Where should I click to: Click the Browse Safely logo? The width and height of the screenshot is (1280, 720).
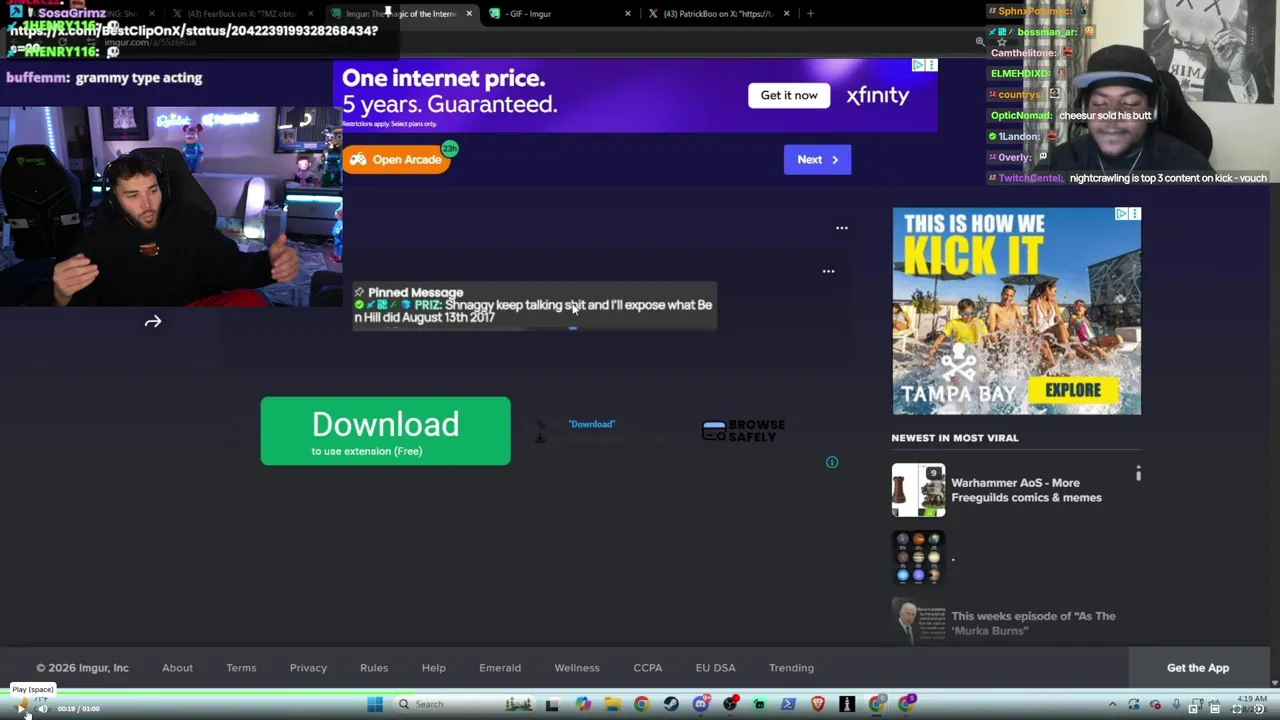pos(743,430)
